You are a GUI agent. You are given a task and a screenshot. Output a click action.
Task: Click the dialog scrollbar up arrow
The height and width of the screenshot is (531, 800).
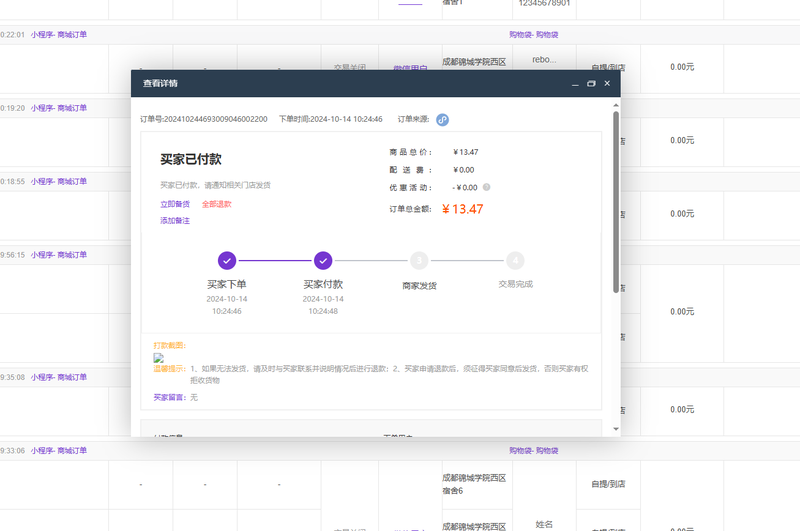pyautogui.click(x=616, y=105)
